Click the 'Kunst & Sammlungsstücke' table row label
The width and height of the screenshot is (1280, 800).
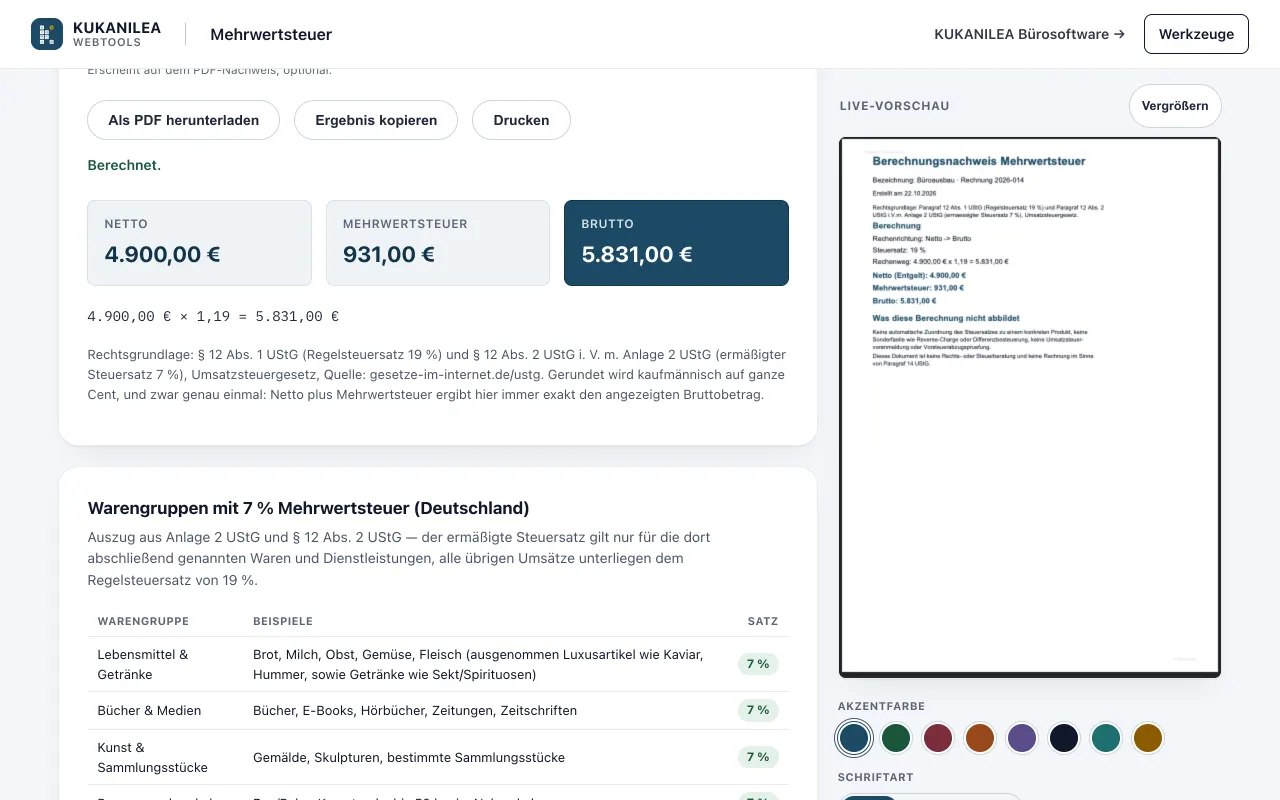(152, 757)
